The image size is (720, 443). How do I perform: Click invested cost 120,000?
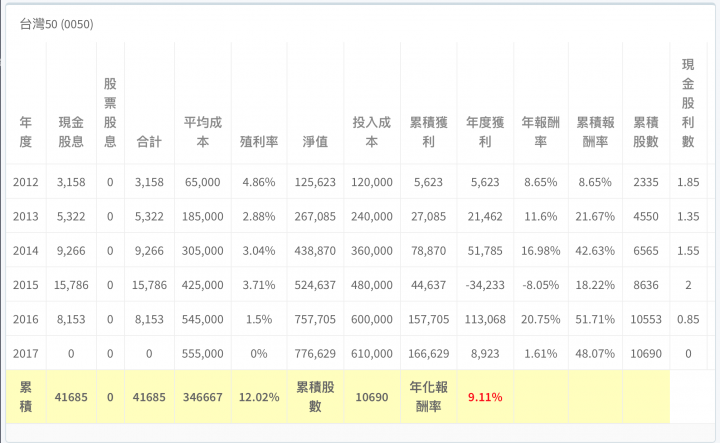coord(372,182)
